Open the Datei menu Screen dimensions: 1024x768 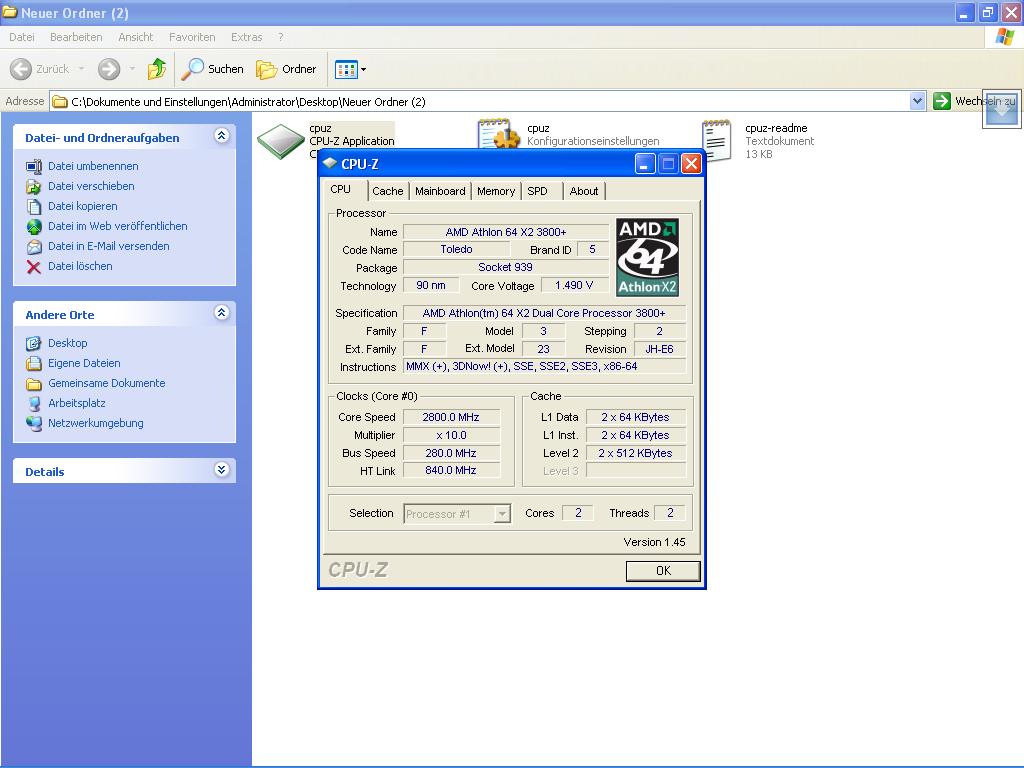pyautogui.click(x=22, y=37)
